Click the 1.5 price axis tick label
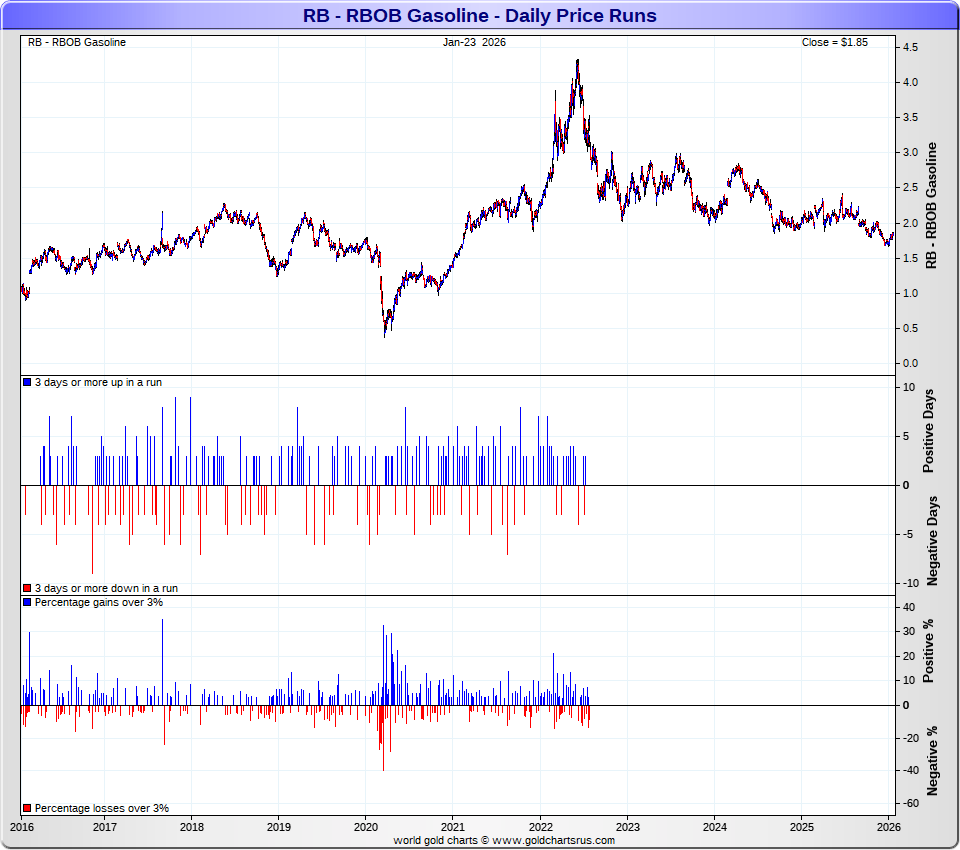 click(x=910, y=258)
